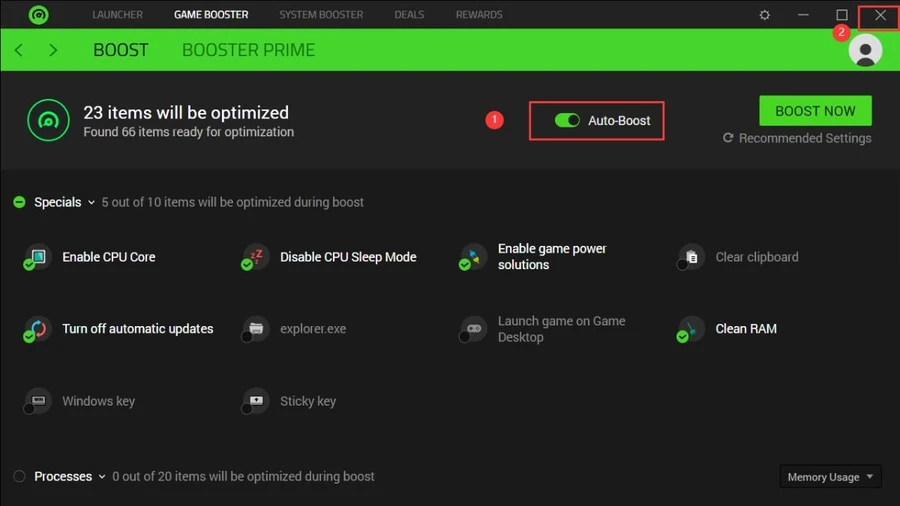Collapse the Specials section chevron
The height and width of the screenshot is (506, 900).
(91, 203)
